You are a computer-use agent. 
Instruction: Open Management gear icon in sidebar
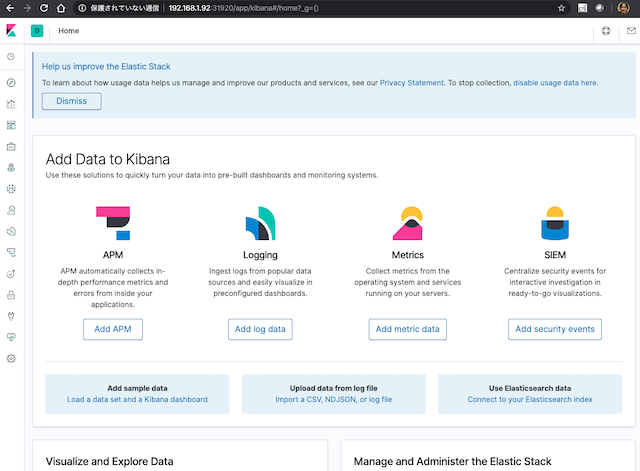11,358
